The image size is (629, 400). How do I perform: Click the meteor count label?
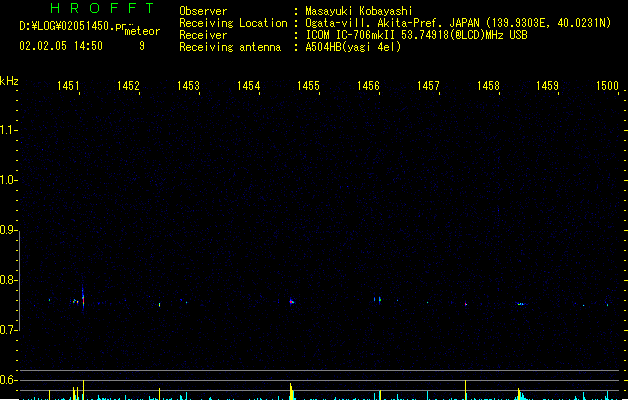coord(142,31)
